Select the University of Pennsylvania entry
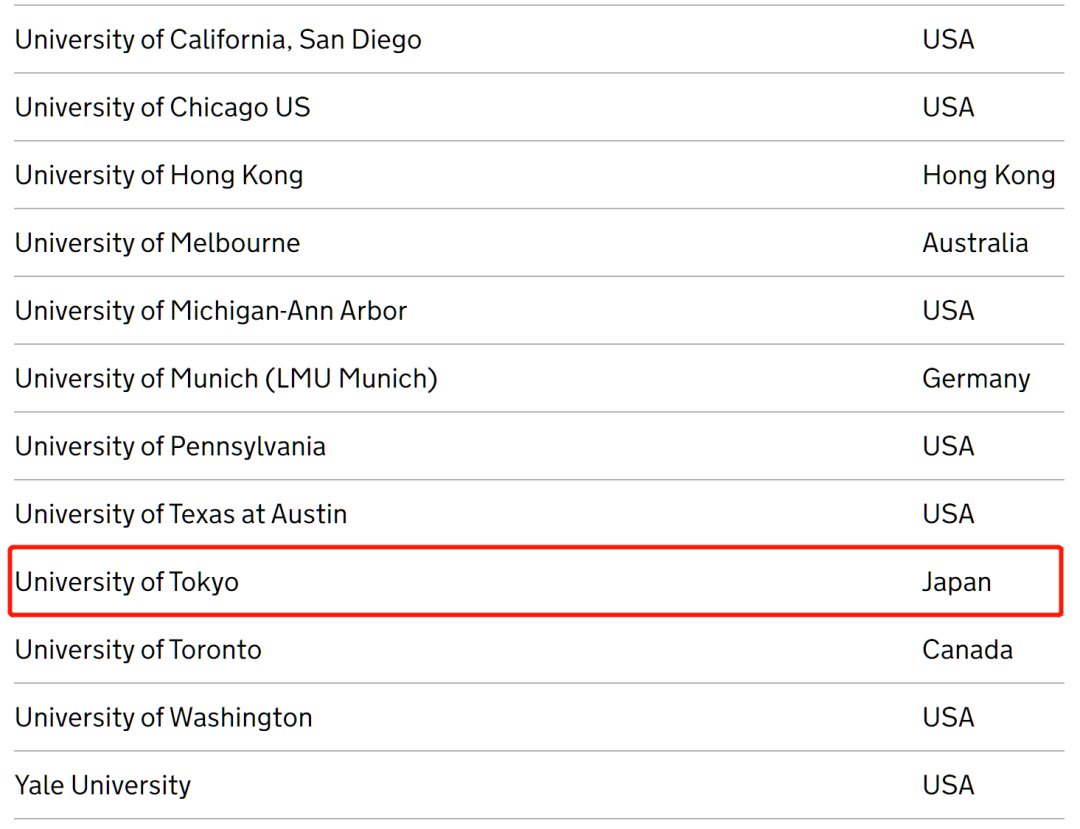The height and width of the screenshot is (829, 1080). point(170,447)
